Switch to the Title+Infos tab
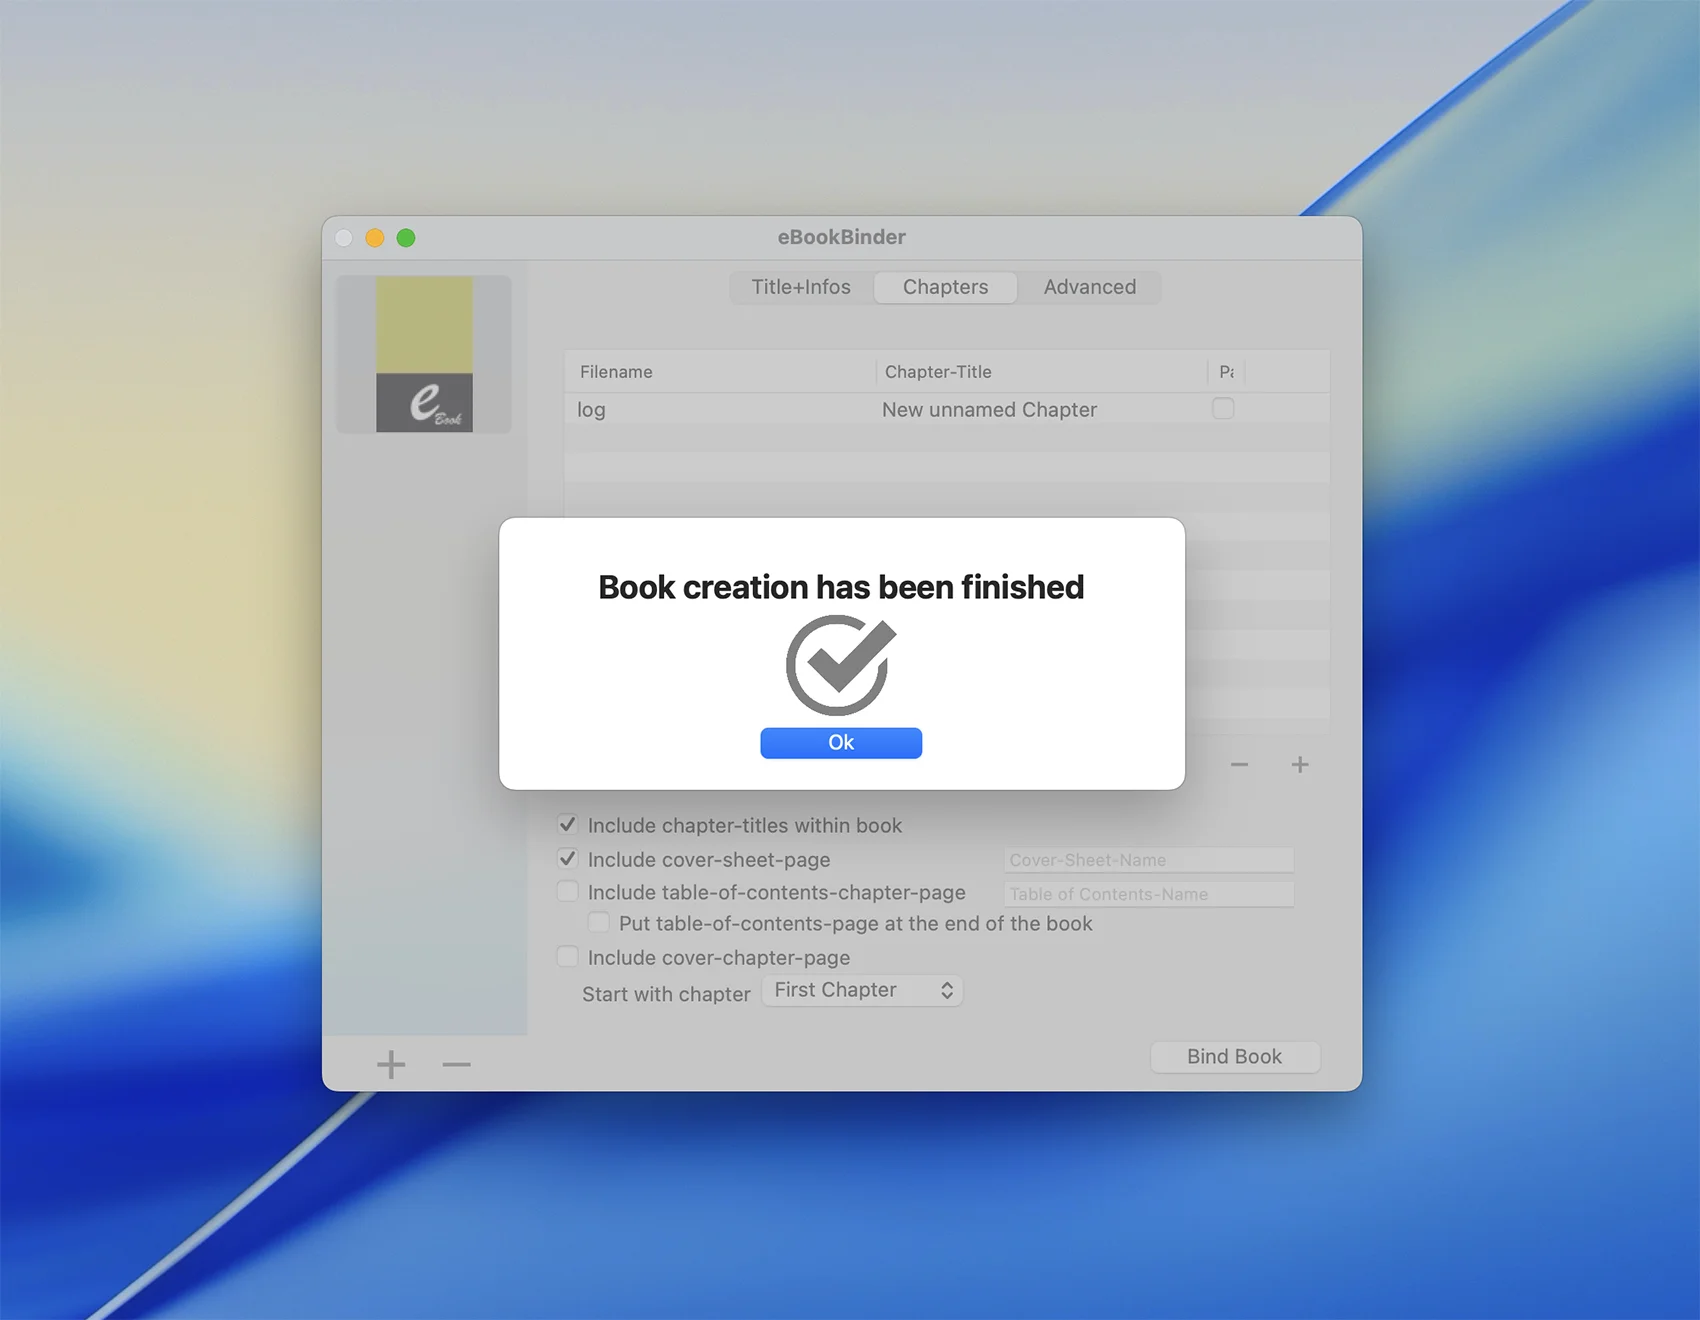Viewport: 1700px width, 1320px height. pyautogui.click(x=801, y=287)
